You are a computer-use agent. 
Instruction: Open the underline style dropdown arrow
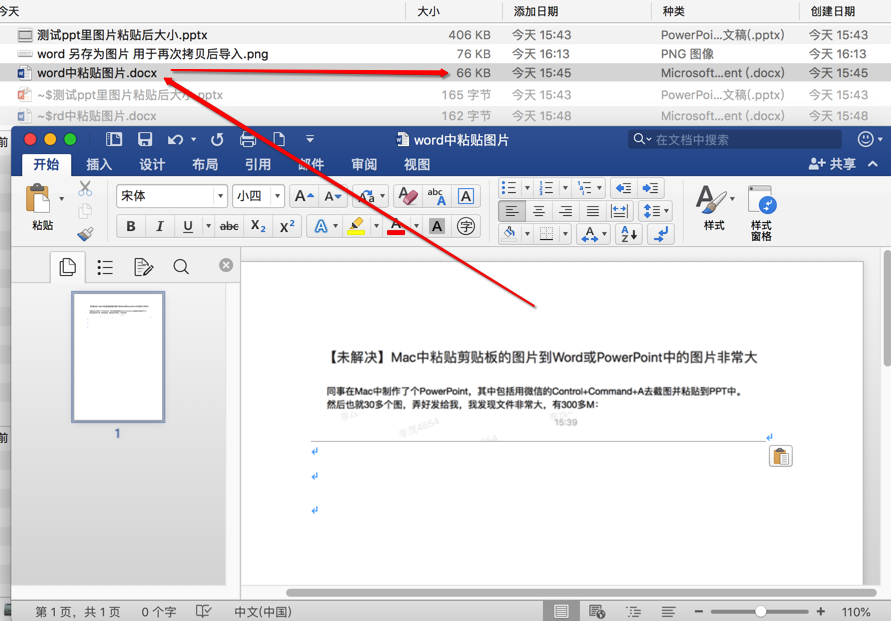[x=208, y=226]
